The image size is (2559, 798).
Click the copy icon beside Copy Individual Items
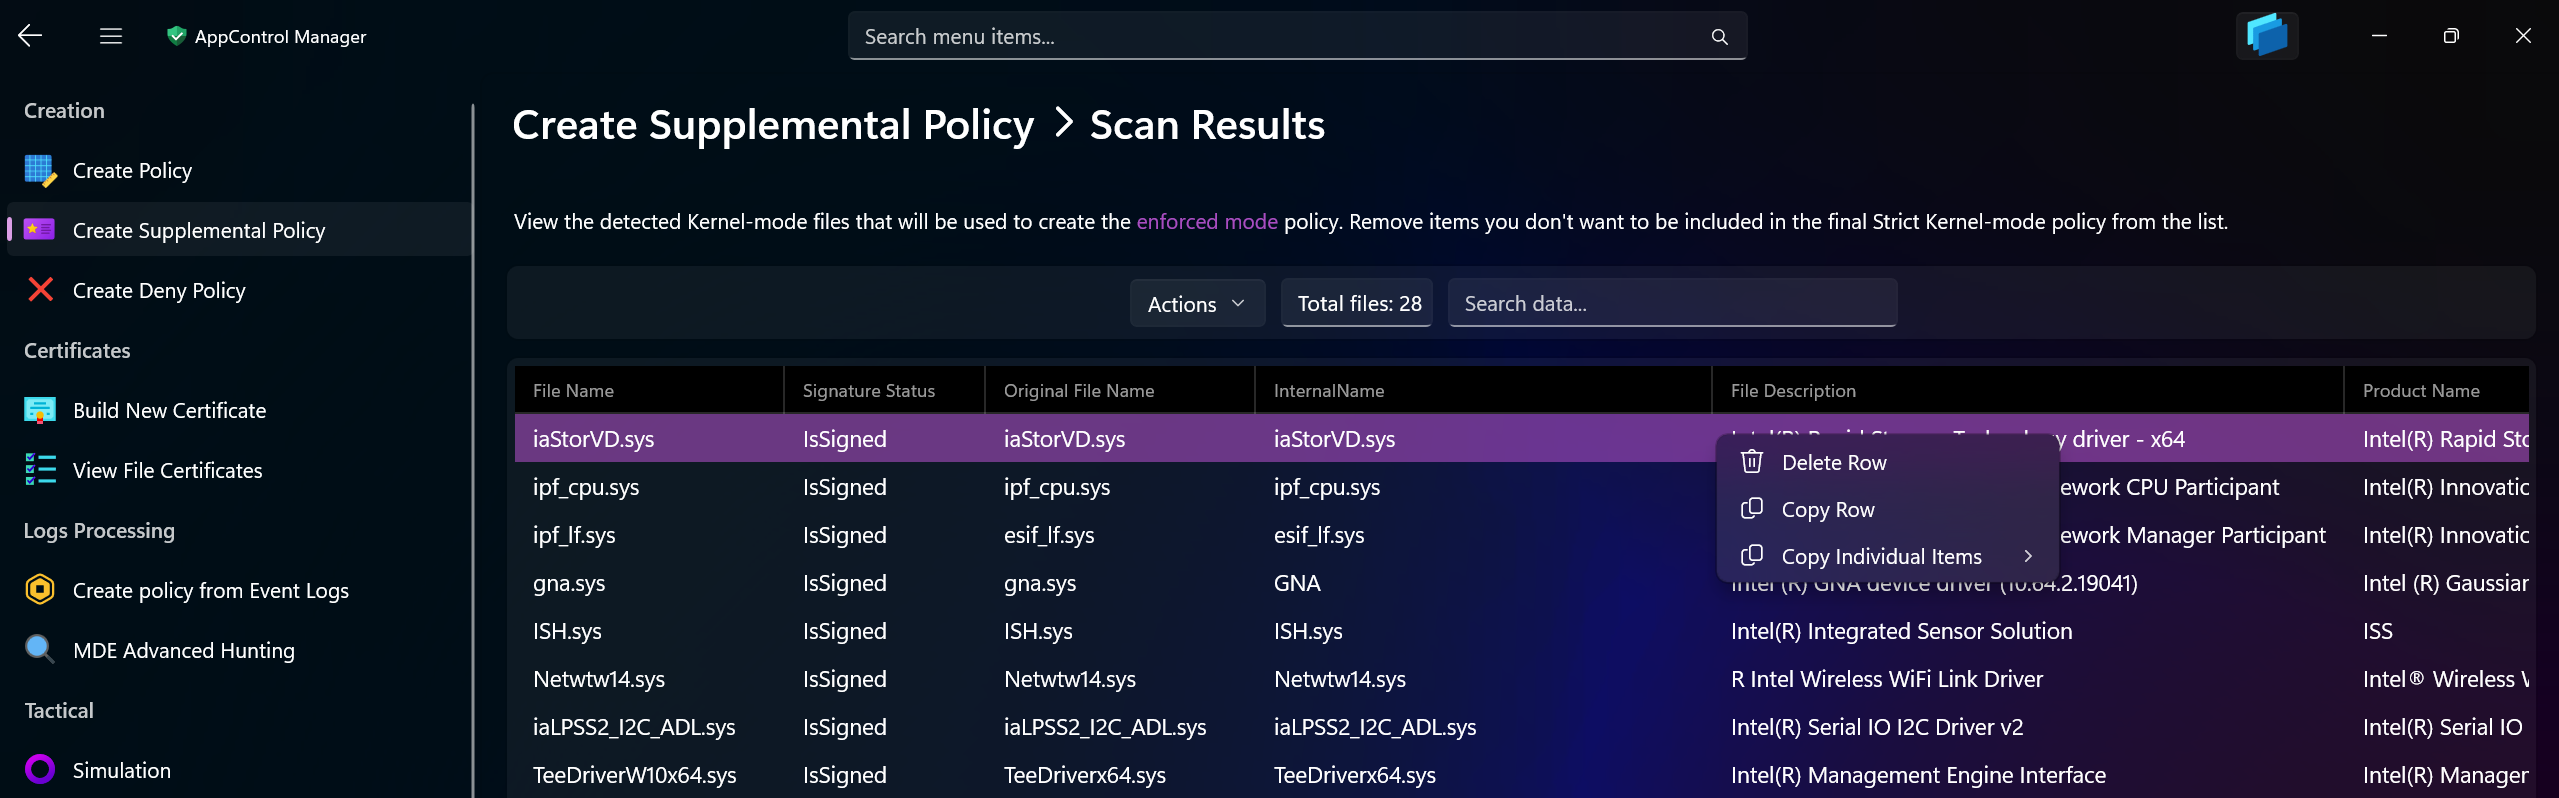1752,556
